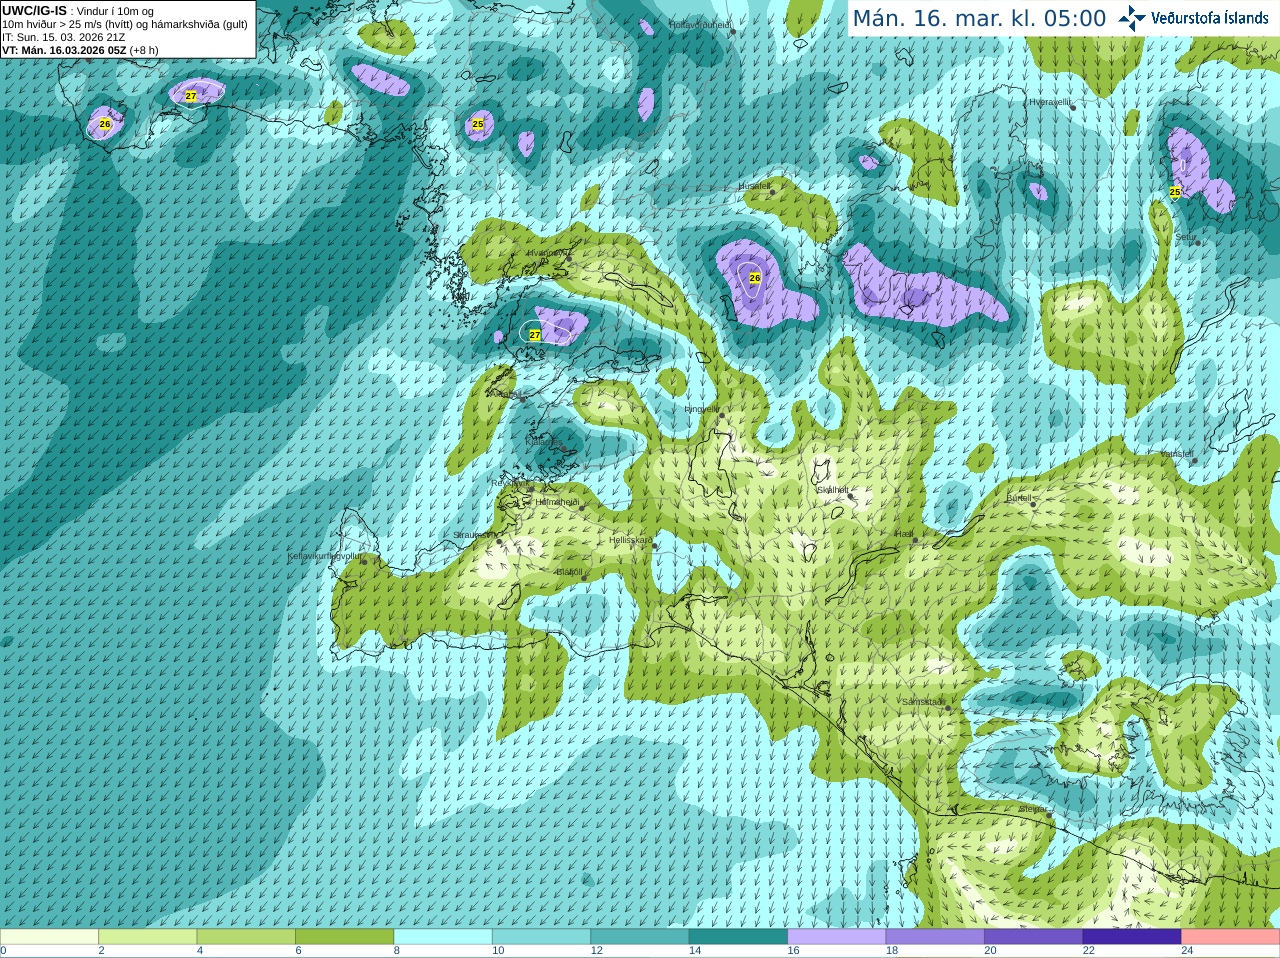Click the yellow 26 gust marker east of Húsafell
This screenshot has height=958, width=1280.
[755, 278]
